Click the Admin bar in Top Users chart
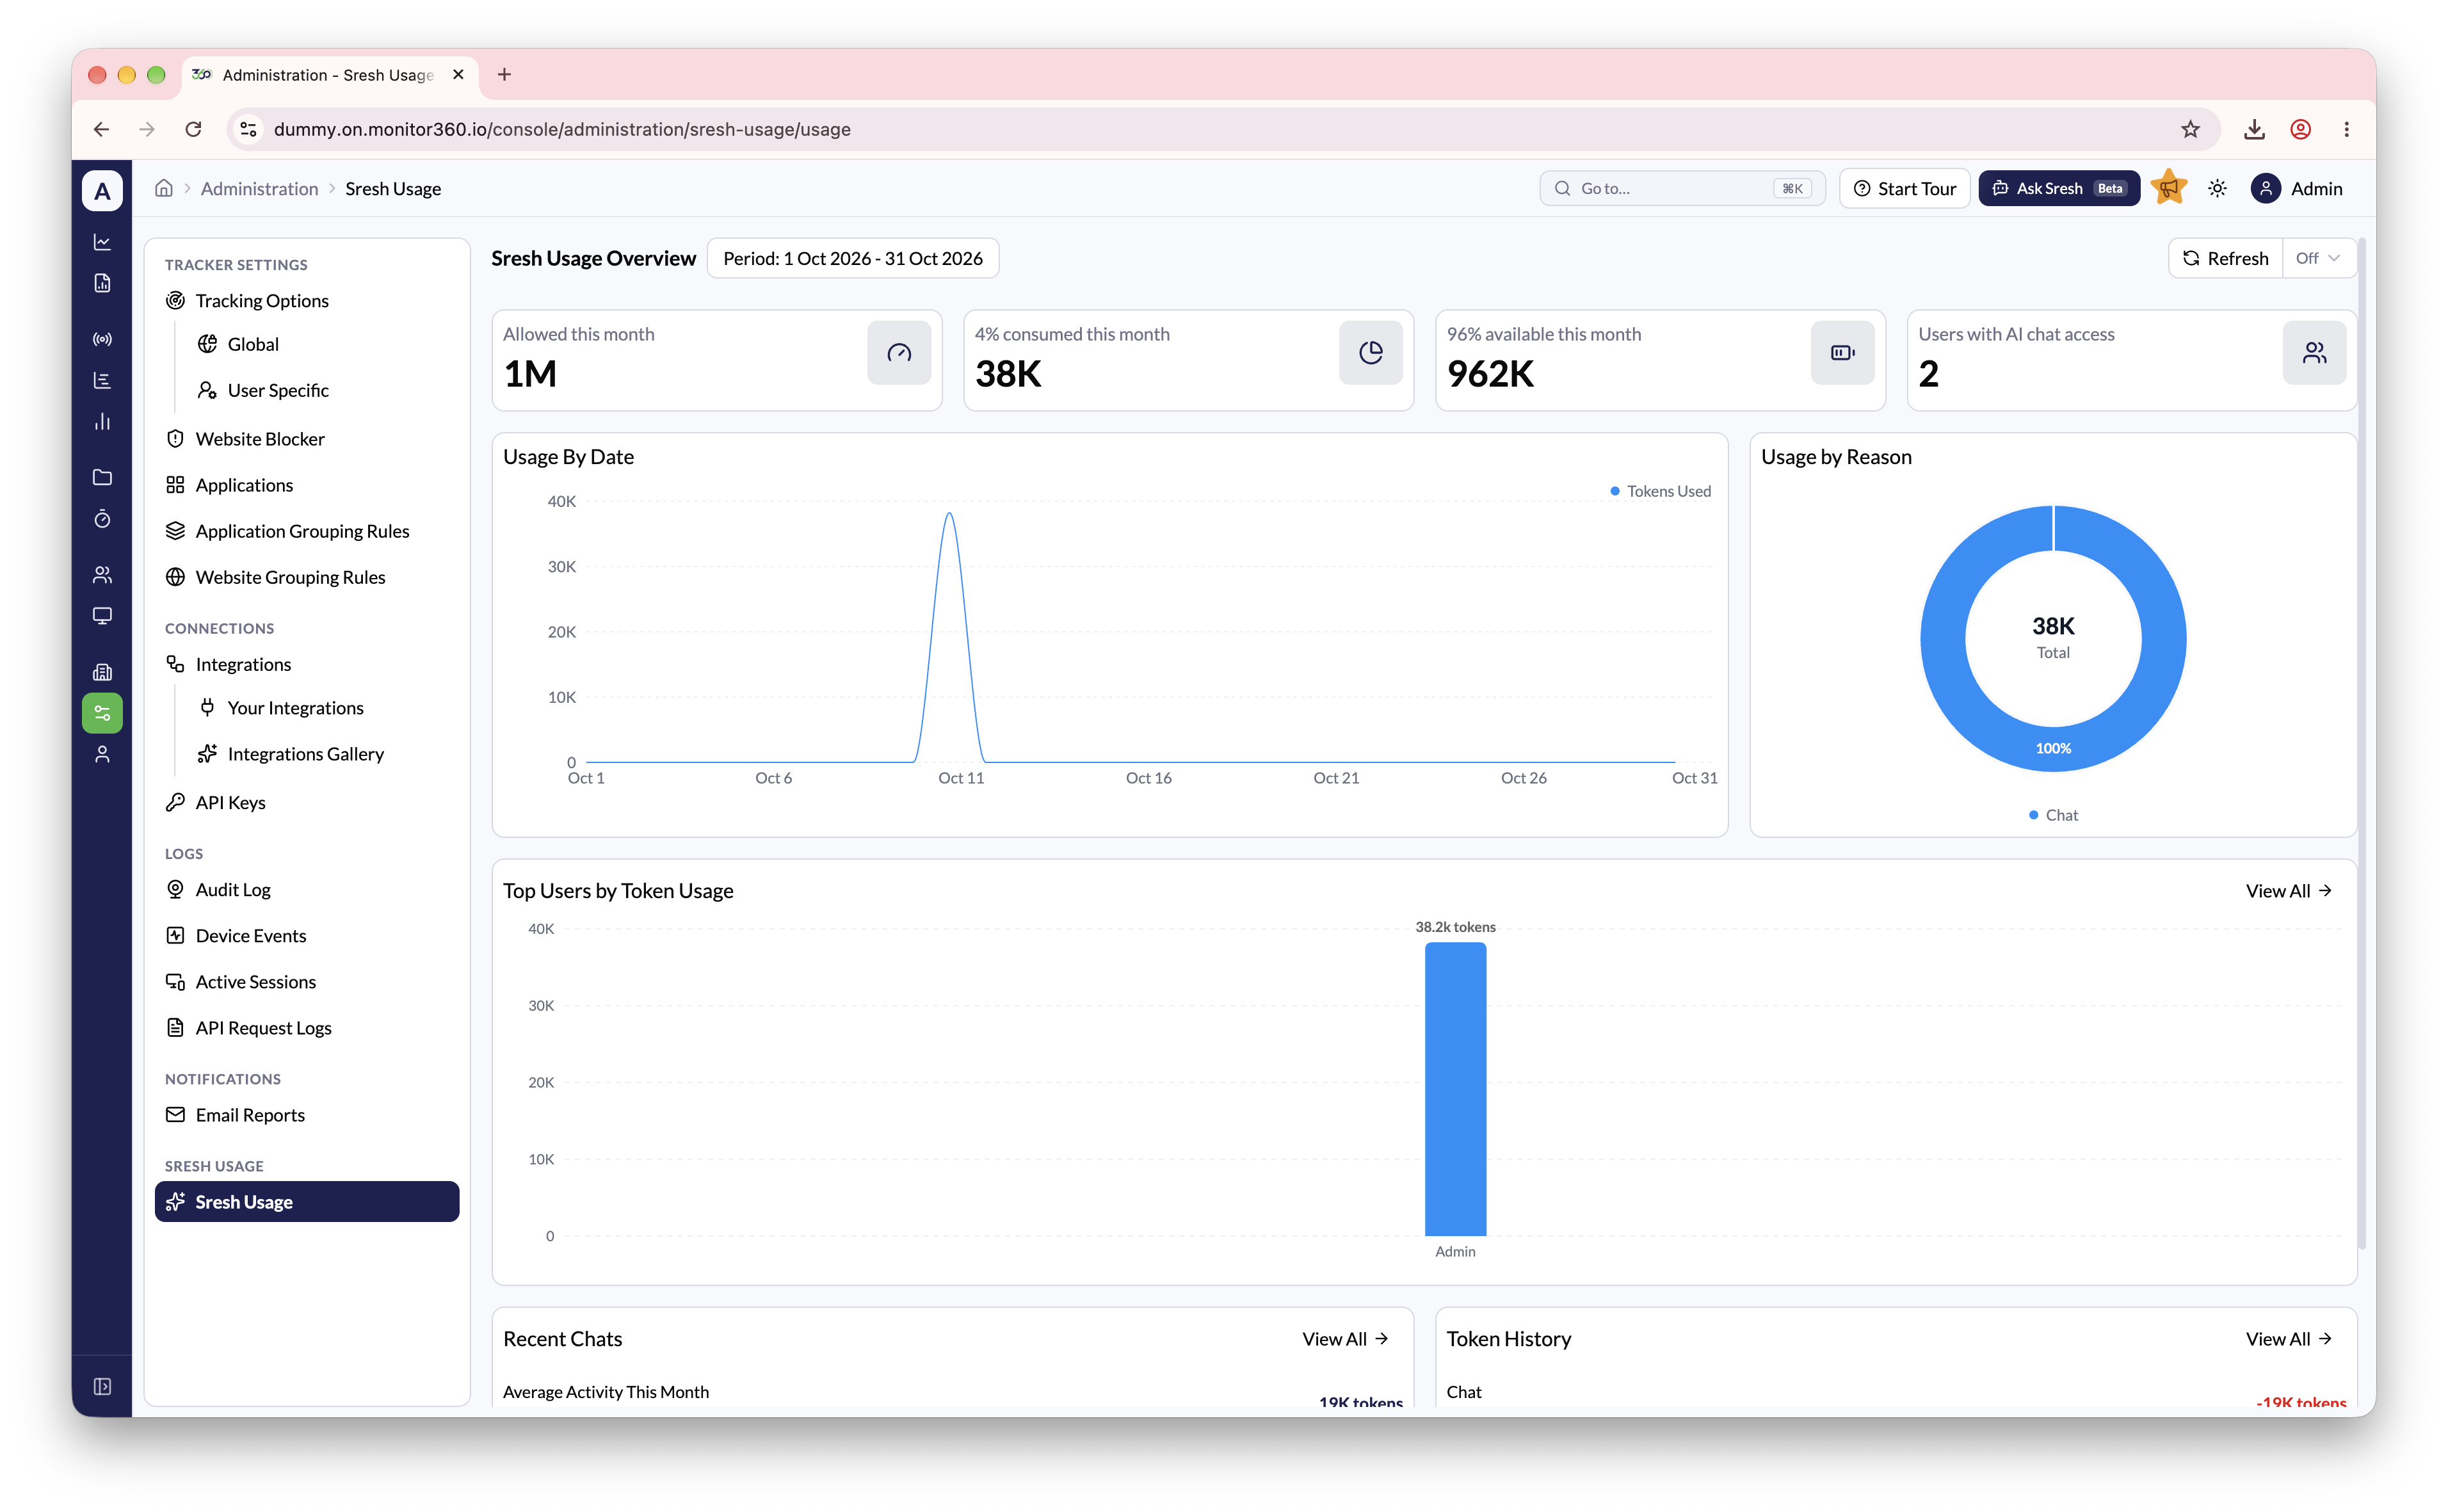This screenshot has width=2448, height=1512. (x=1455, y=1089)
